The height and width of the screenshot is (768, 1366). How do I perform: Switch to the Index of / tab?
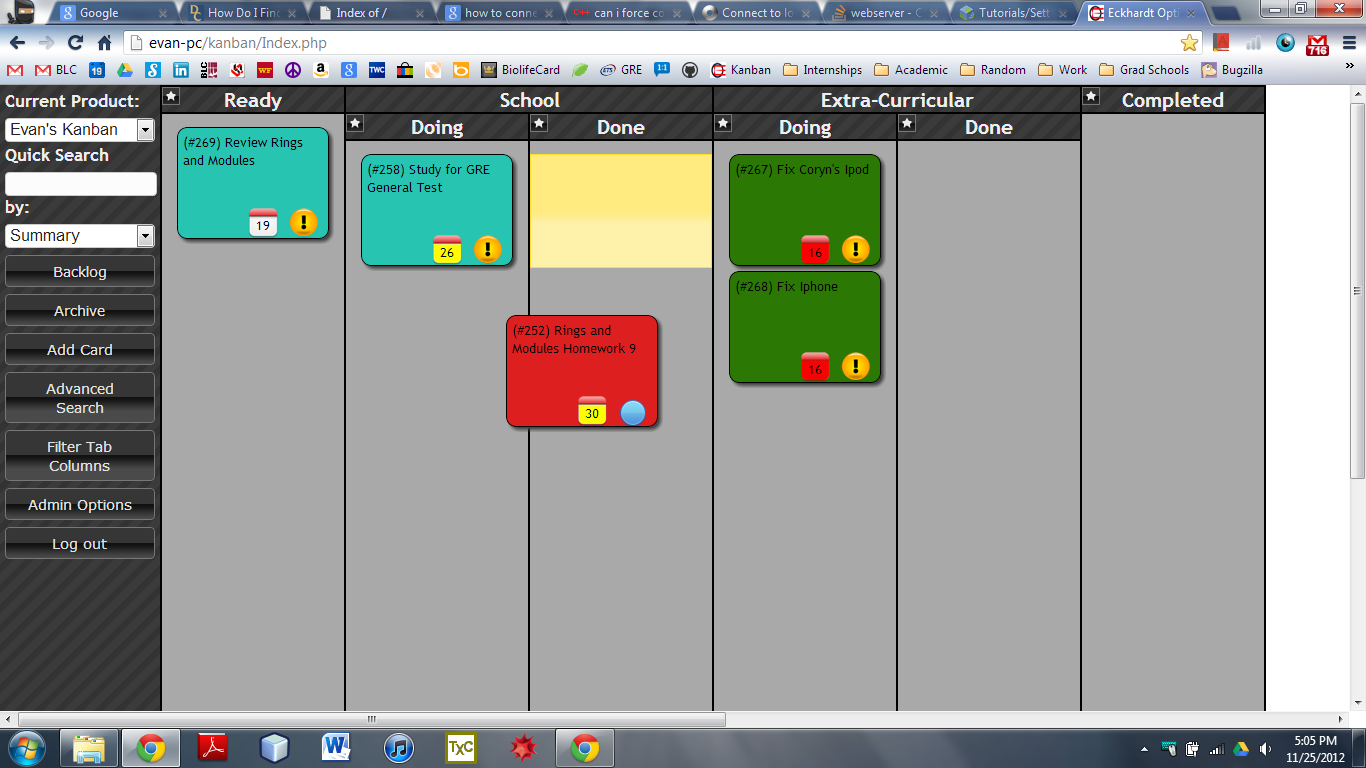coord(369,13)
